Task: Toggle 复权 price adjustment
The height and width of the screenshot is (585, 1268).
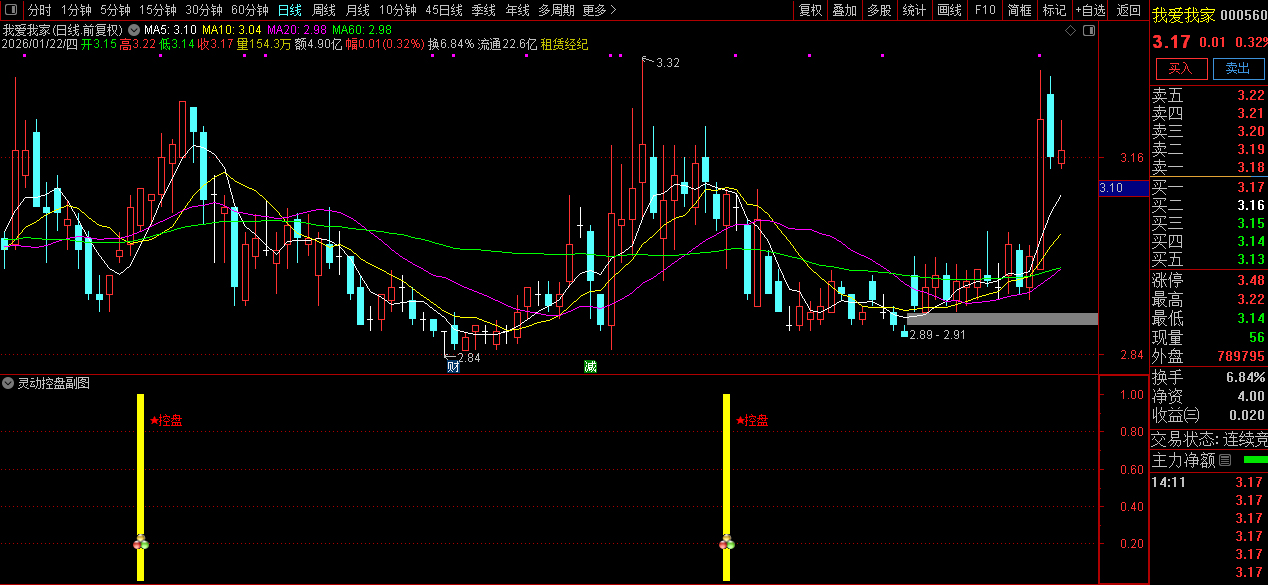Action: (810, 10)
